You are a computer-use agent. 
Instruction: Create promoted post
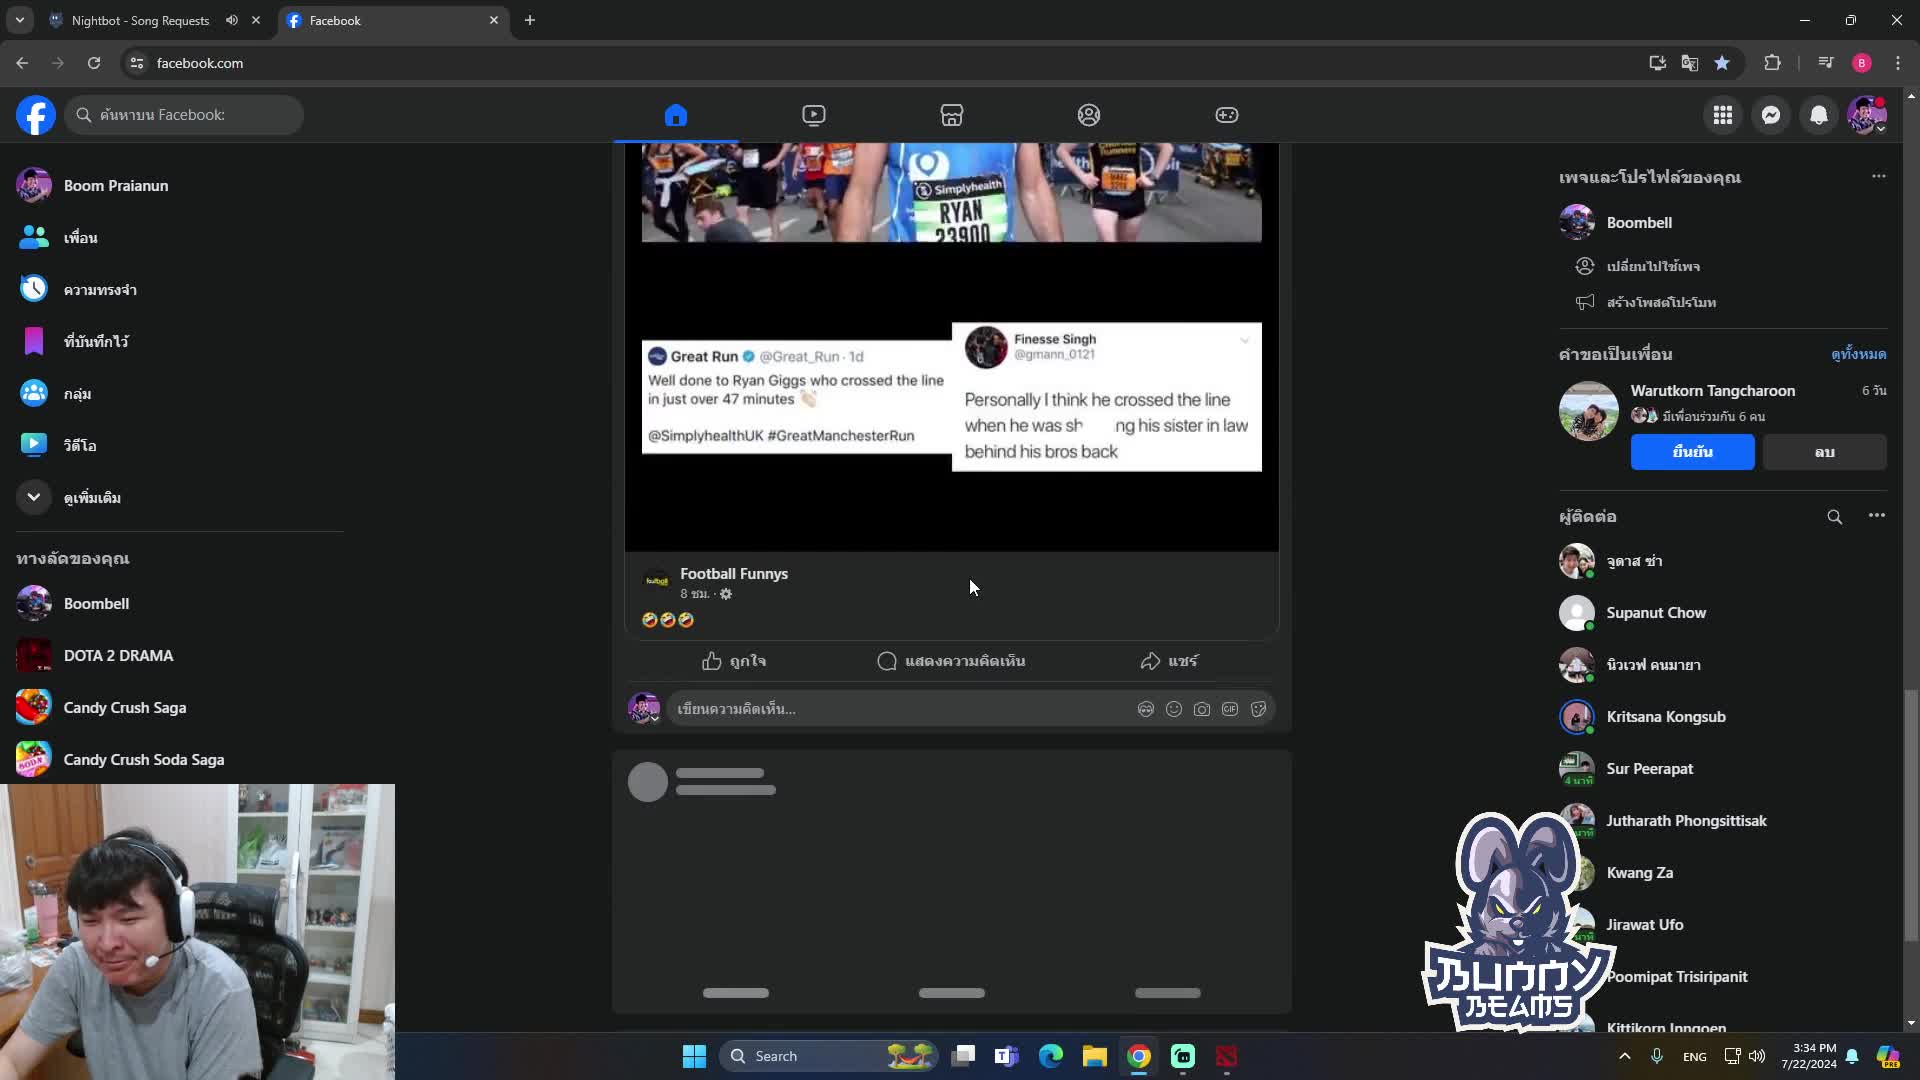(x=1660, y=302)
